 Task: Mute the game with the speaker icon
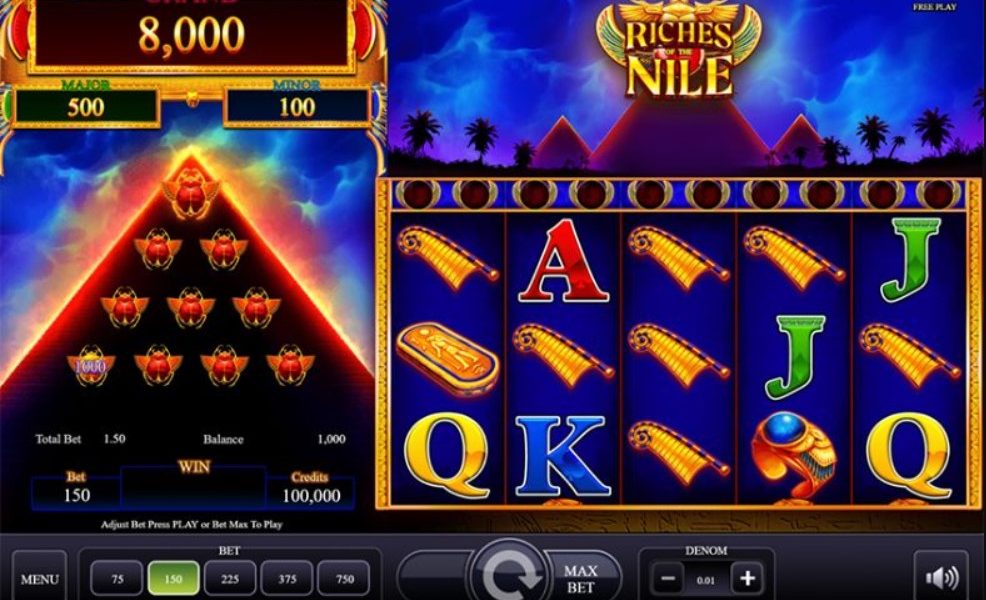point(941,577)
